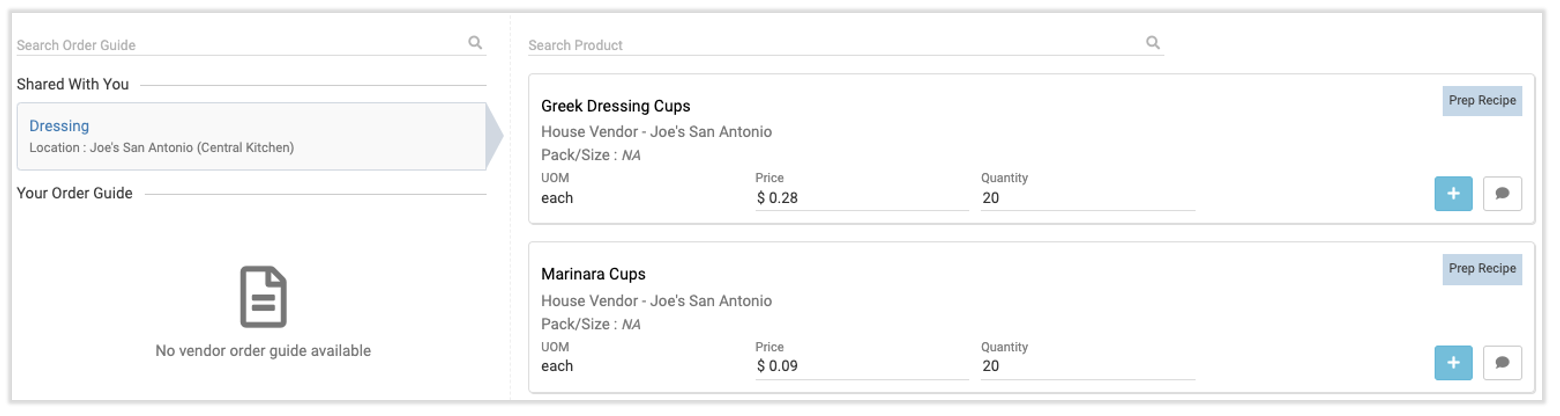Edit quantity field of Marinara Cups

(1086, 366)
